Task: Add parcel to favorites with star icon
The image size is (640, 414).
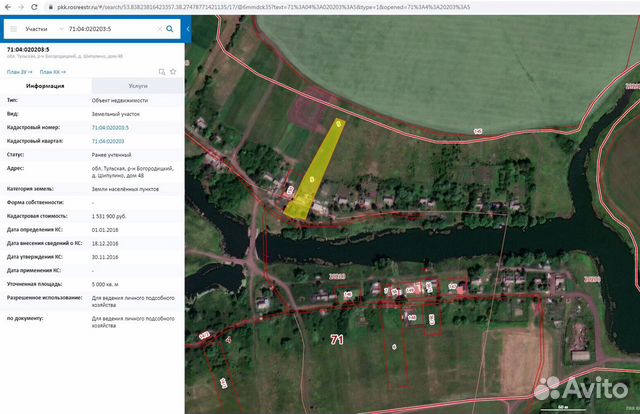Action: tap(173, 72)
